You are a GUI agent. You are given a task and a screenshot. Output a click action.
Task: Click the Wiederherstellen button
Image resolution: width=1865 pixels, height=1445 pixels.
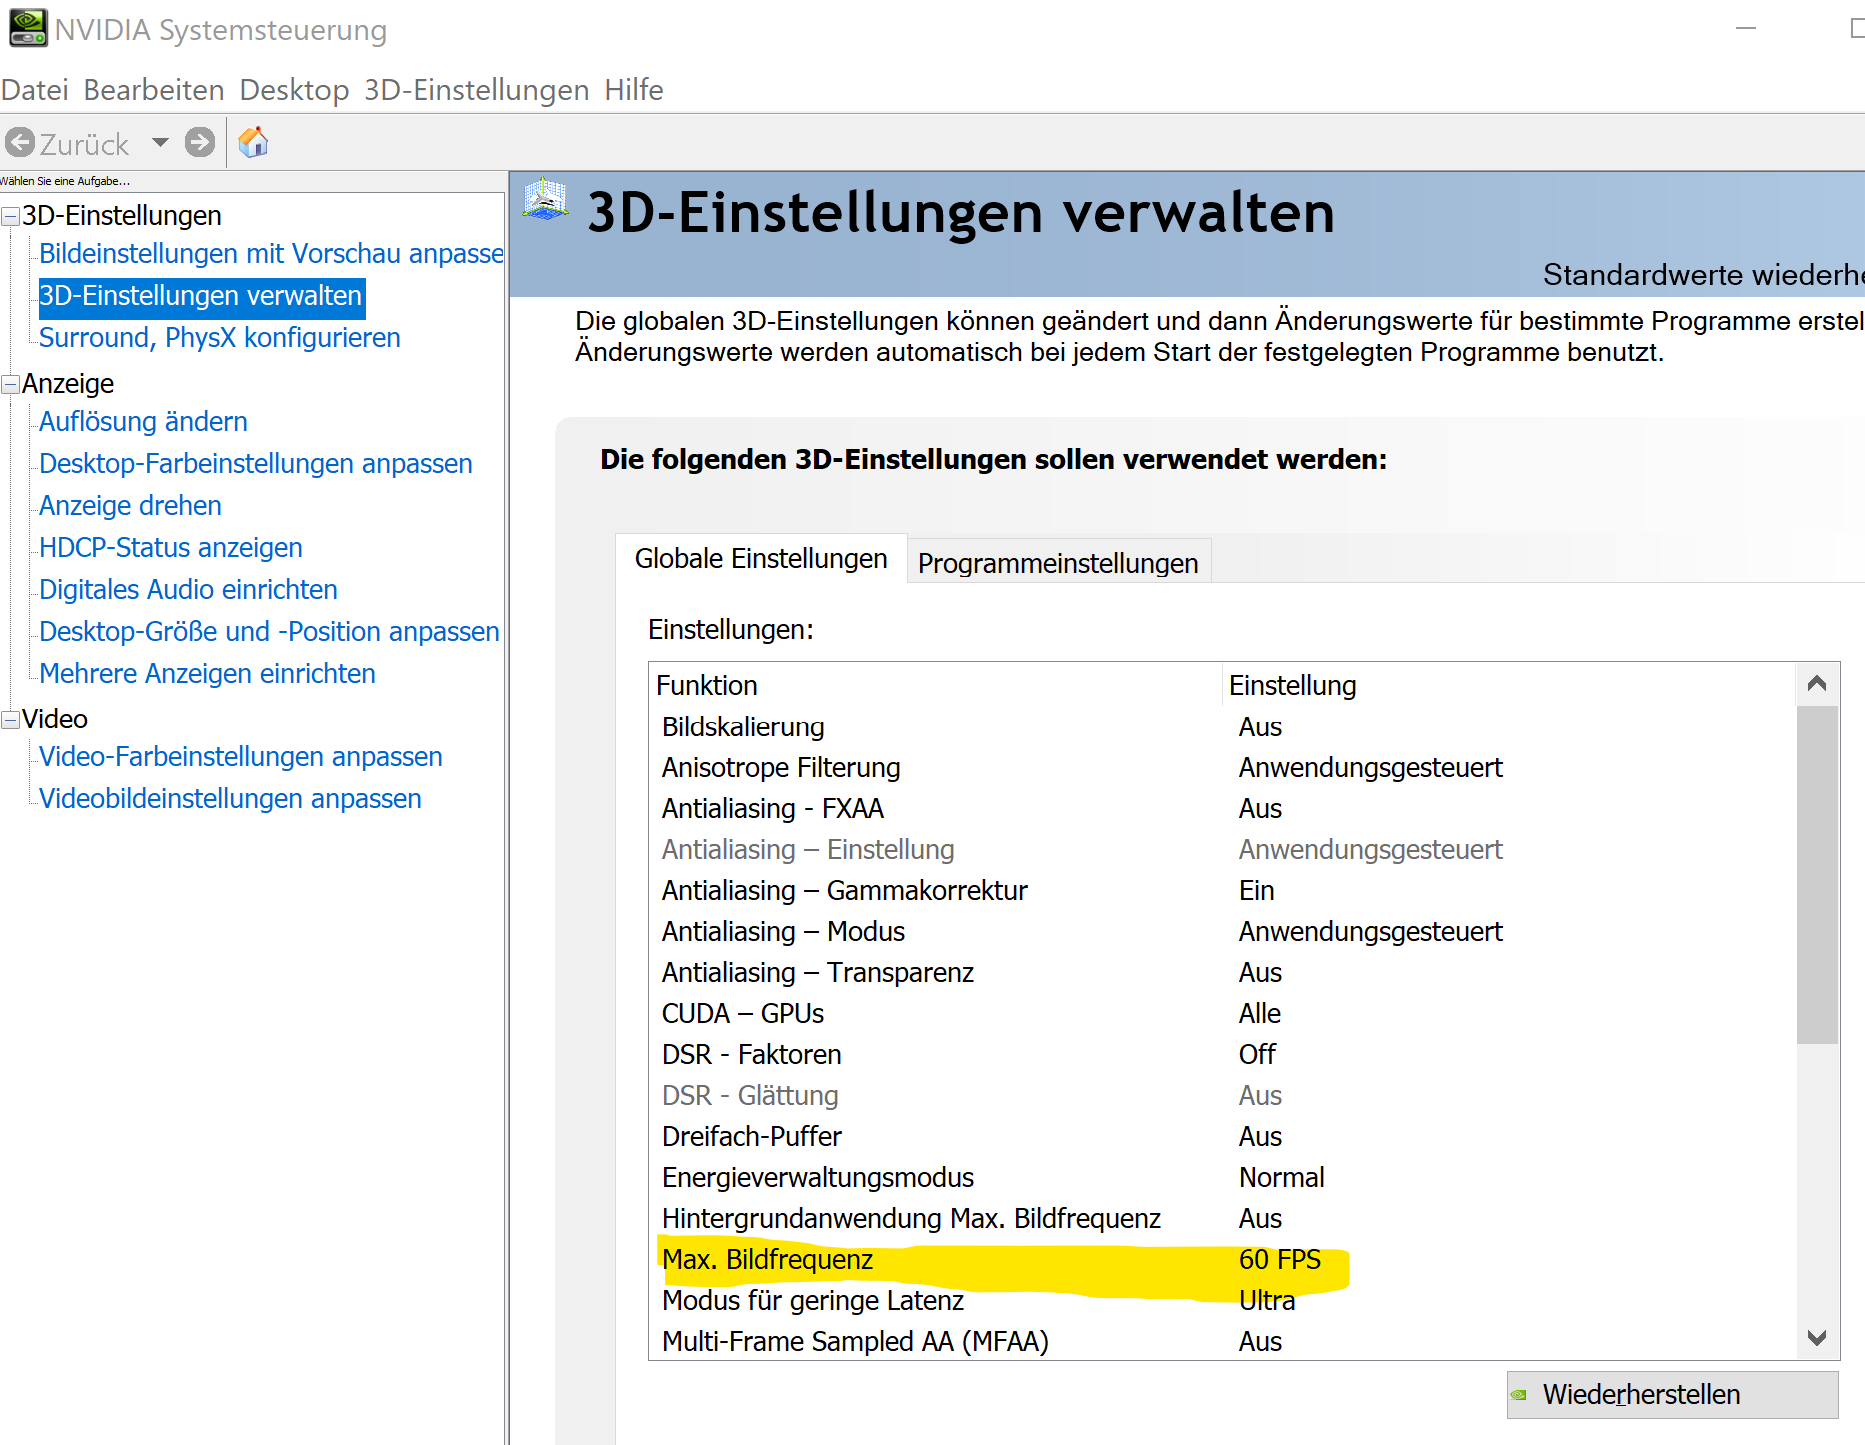pyautogui.click(x=1672, y=1394)
